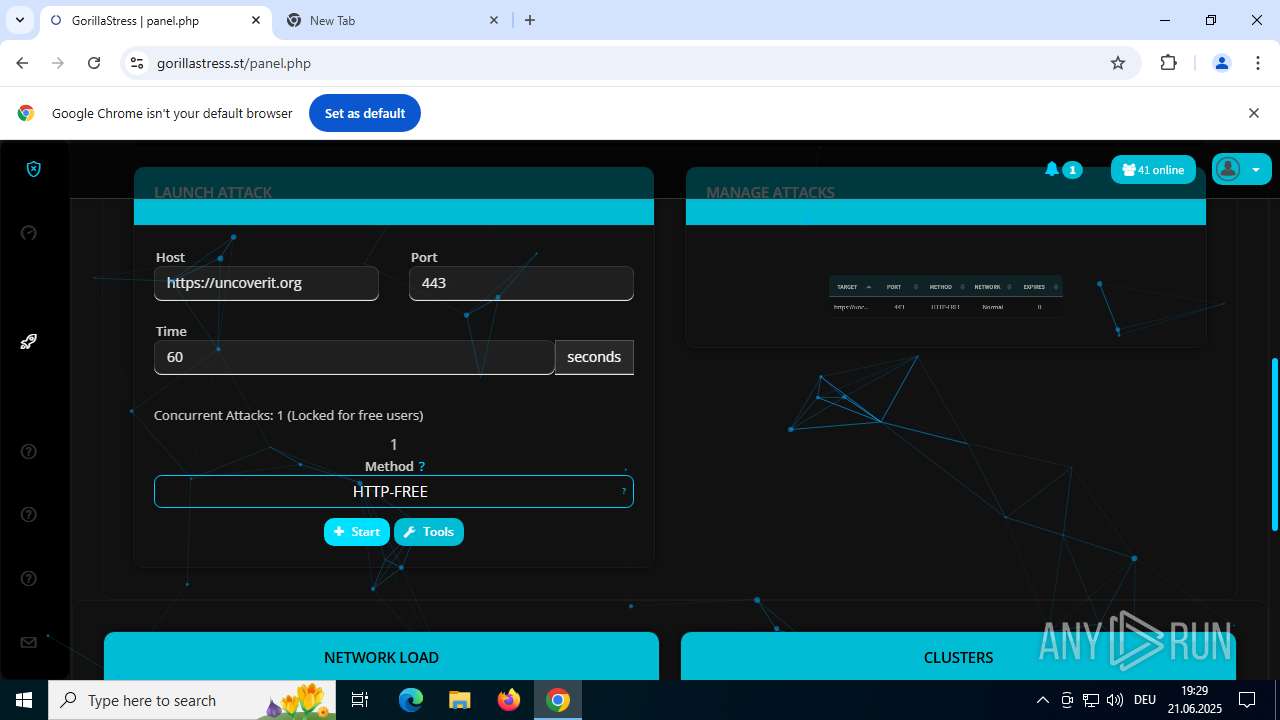
Task: Launch Firefox from taskbar
Action: [509, 700]
